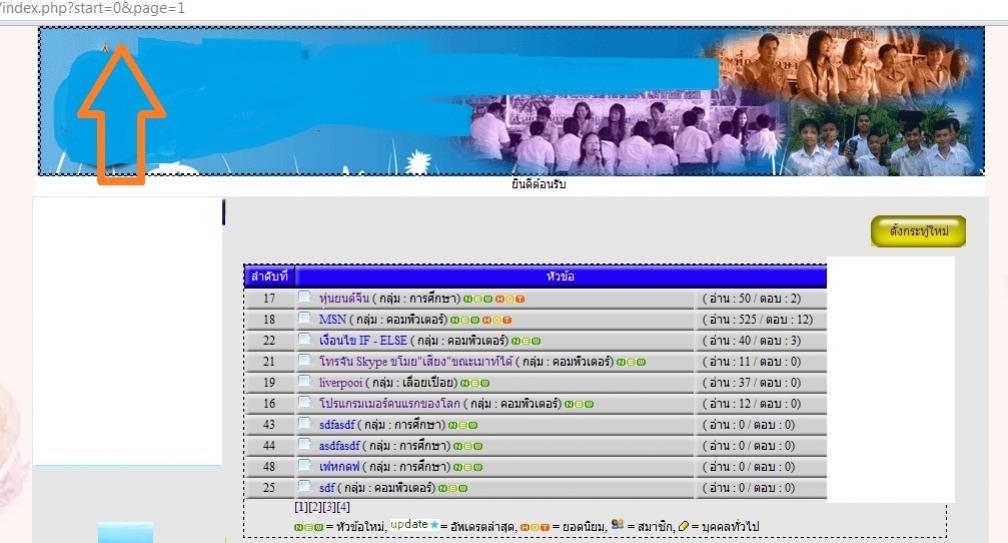Click green NEW badge on MSN row

click(x=465, y=320)
